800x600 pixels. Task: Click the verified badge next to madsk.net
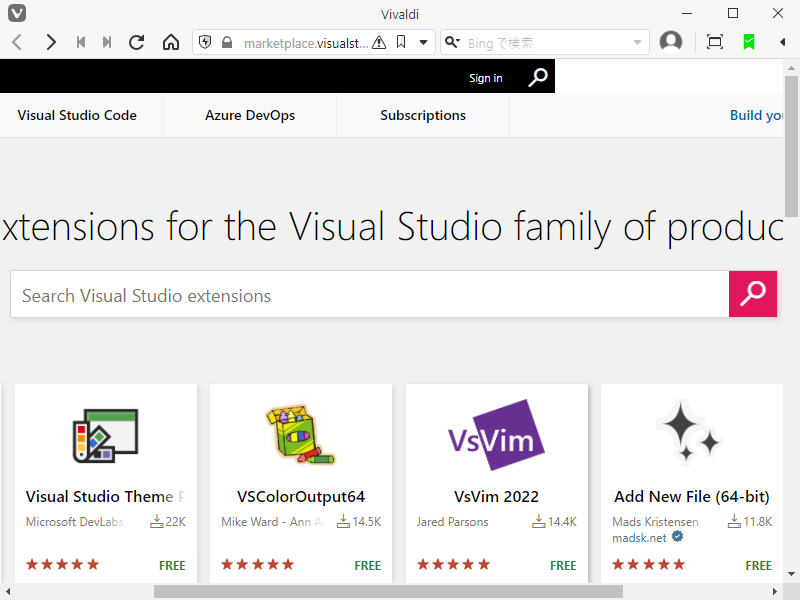(x=677, y=536)
